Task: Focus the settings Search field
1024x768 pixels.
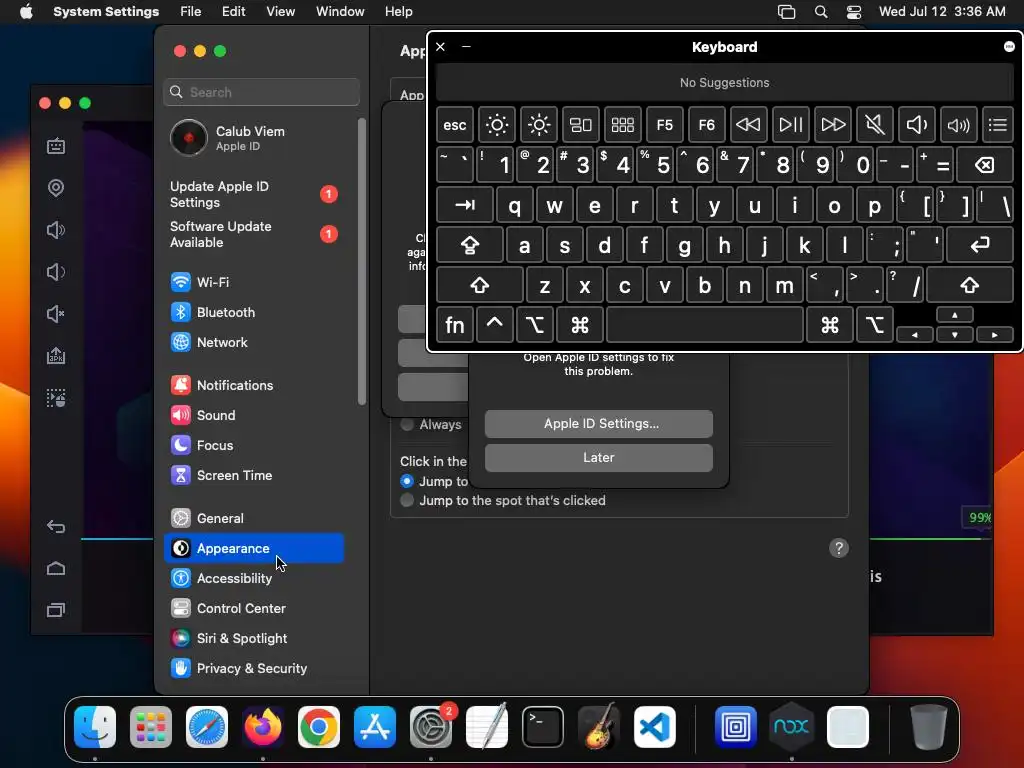Action: [261, 92]
